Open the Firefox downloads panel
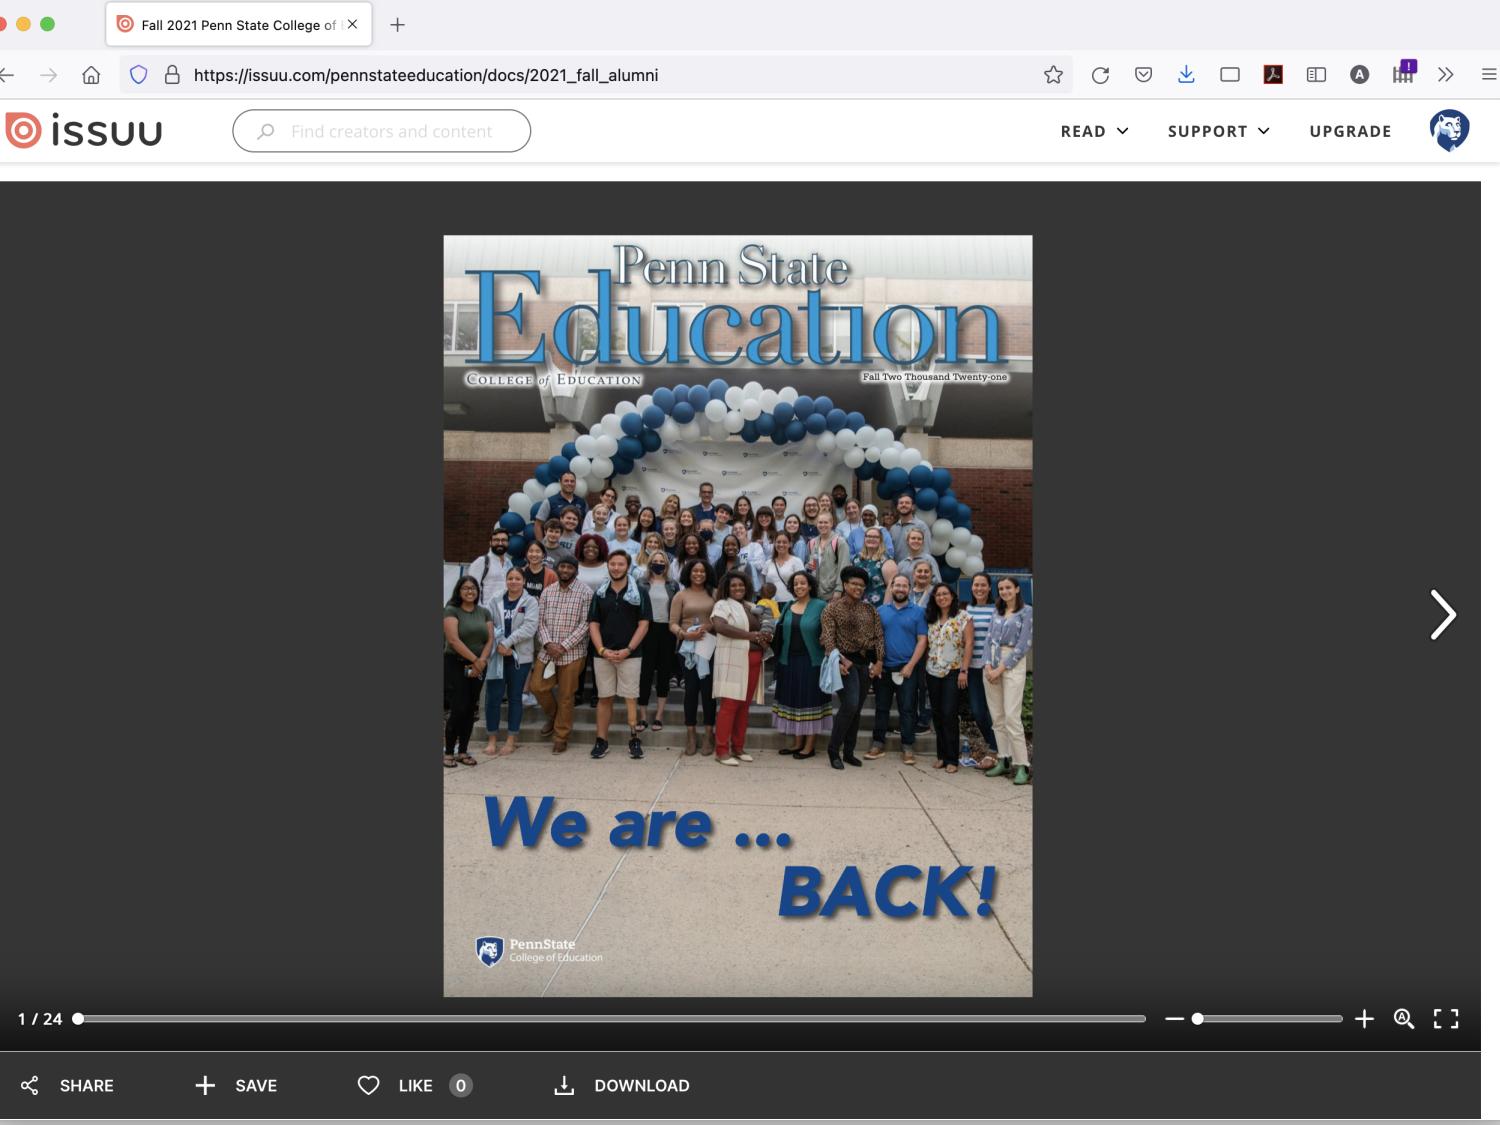The height and width of the screenshot is (1125, 1500). coord(1186,75)
